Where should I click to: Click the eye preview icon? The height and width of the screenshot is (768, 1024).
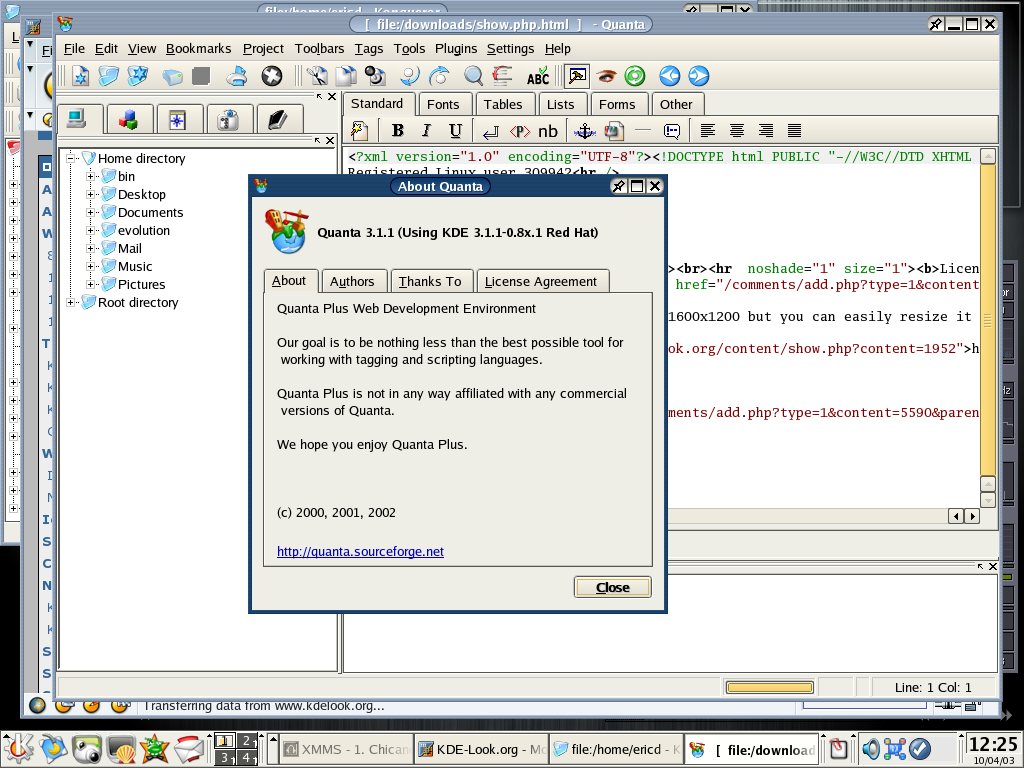click(x=606, y=76)
